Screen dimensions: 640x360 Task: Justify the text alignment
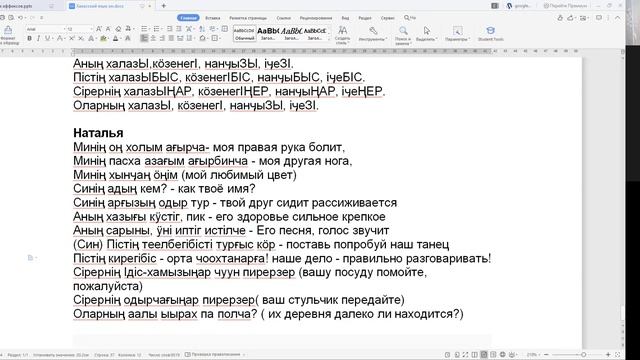click(171, 38)
